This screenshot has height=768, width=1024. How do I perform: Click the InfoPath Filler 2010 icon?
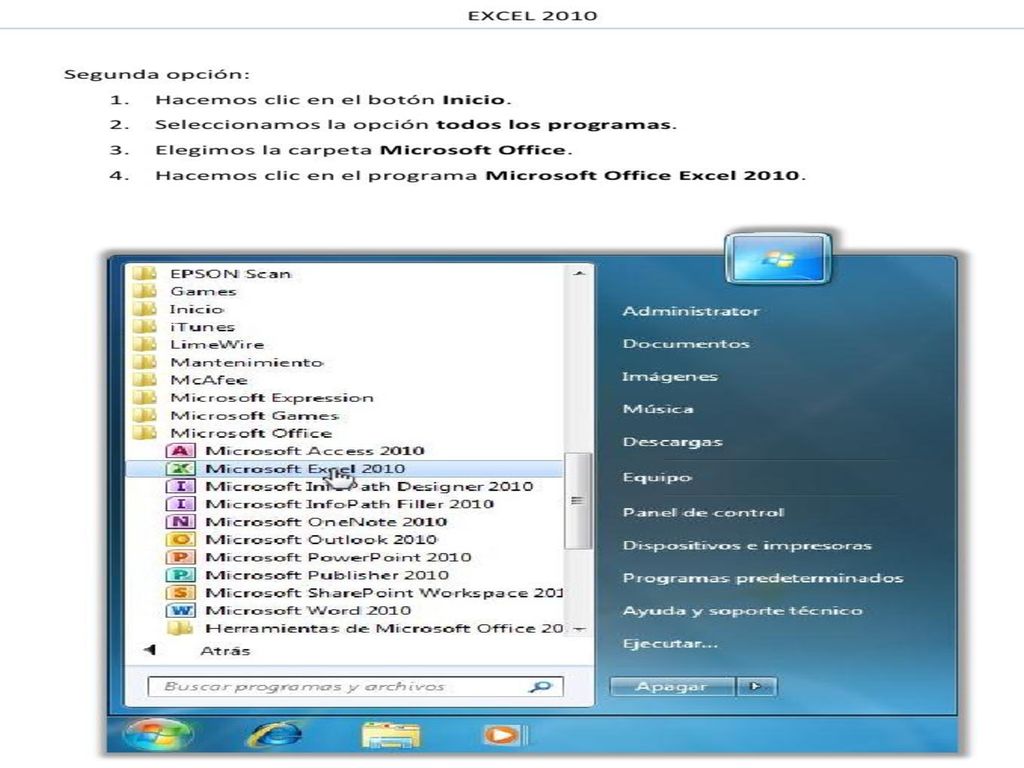[180, 504]
